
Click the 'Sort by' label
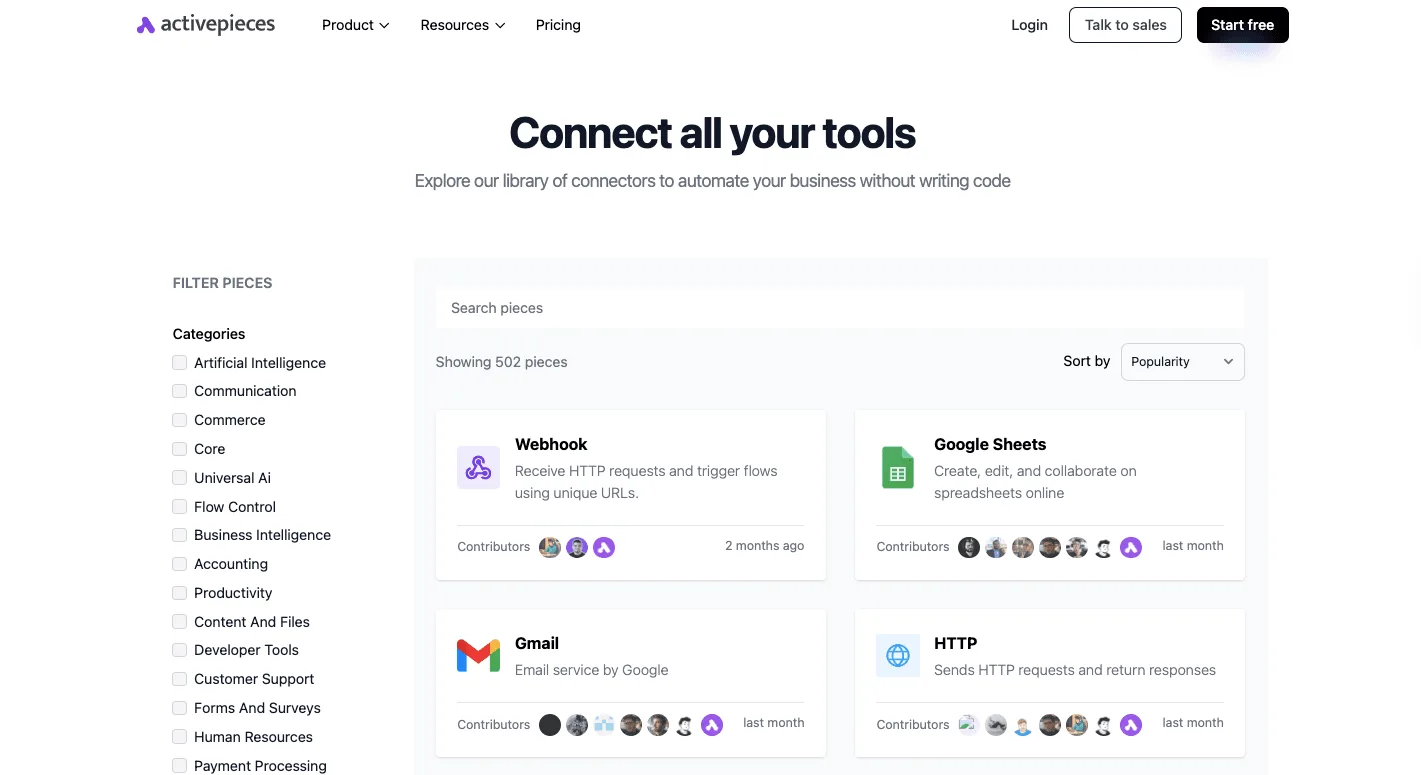1086,361
